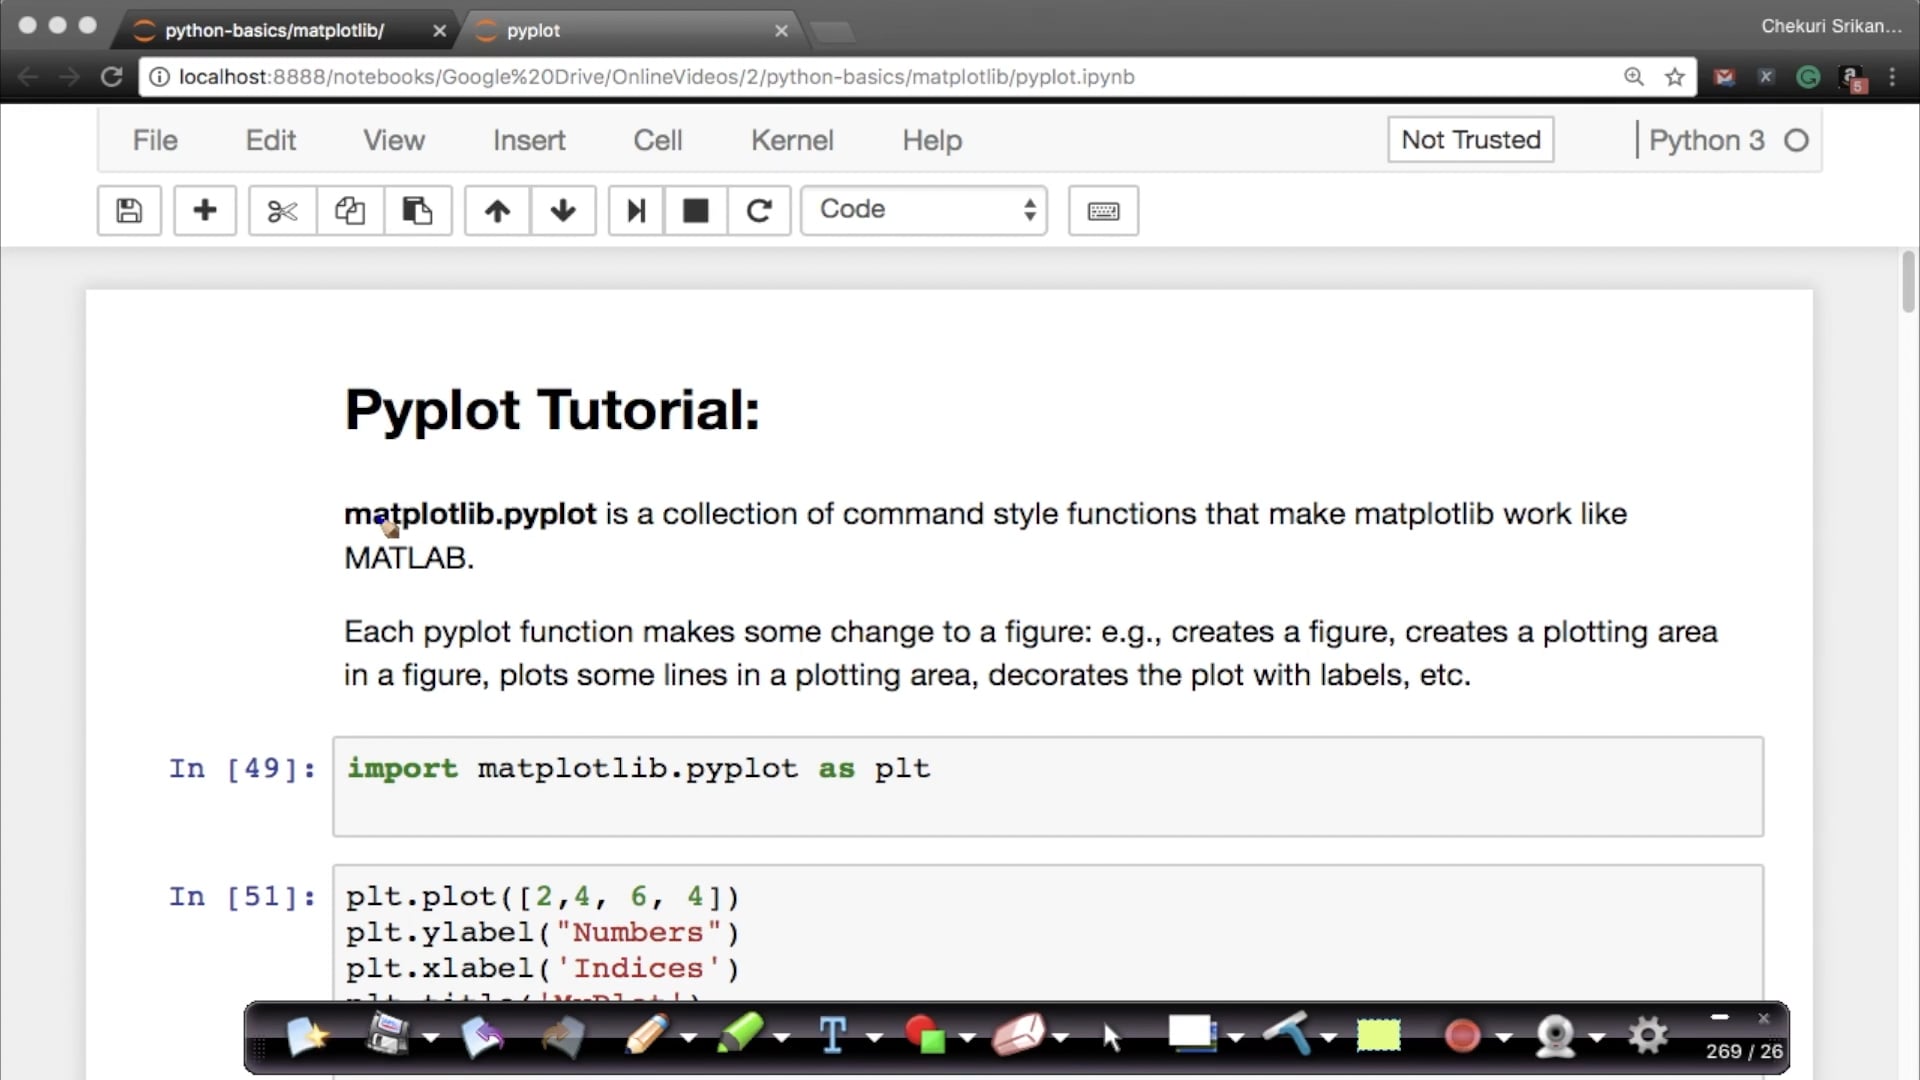Choose the eraser tool in annotation bar

(1017, 1035)
